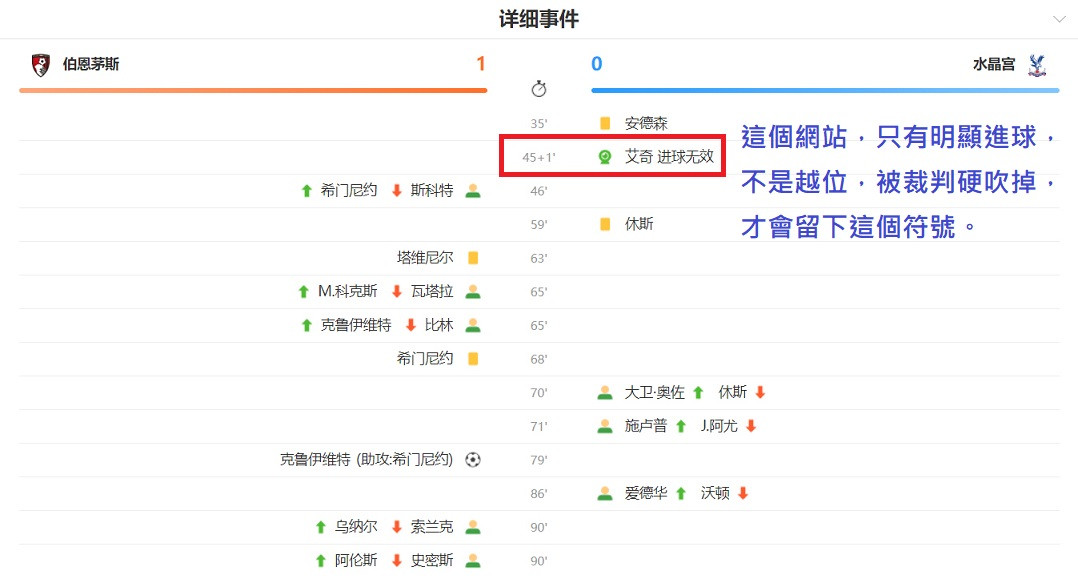Click player name 塔维尼尔
Screen dimensions: 1078x587
tap(425, 258)
